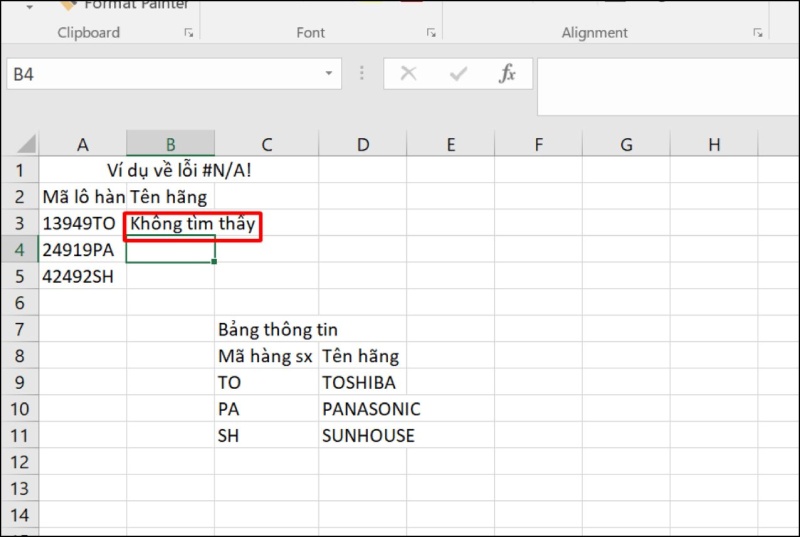Select cell "Bảng thông tin"

click(x=266, y=329)
